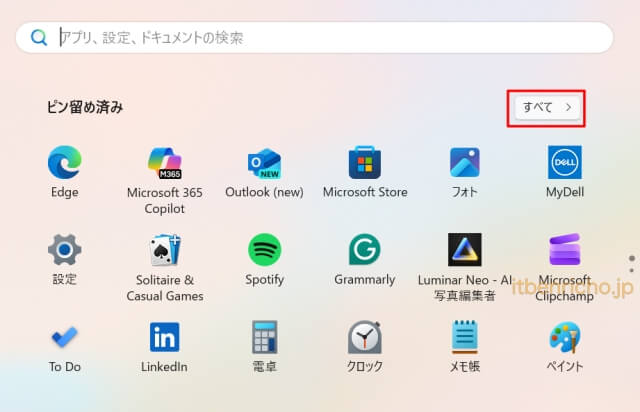Open the 電卓 calculator app
Viewport: 640px width, 412px height.
(264, 337)
